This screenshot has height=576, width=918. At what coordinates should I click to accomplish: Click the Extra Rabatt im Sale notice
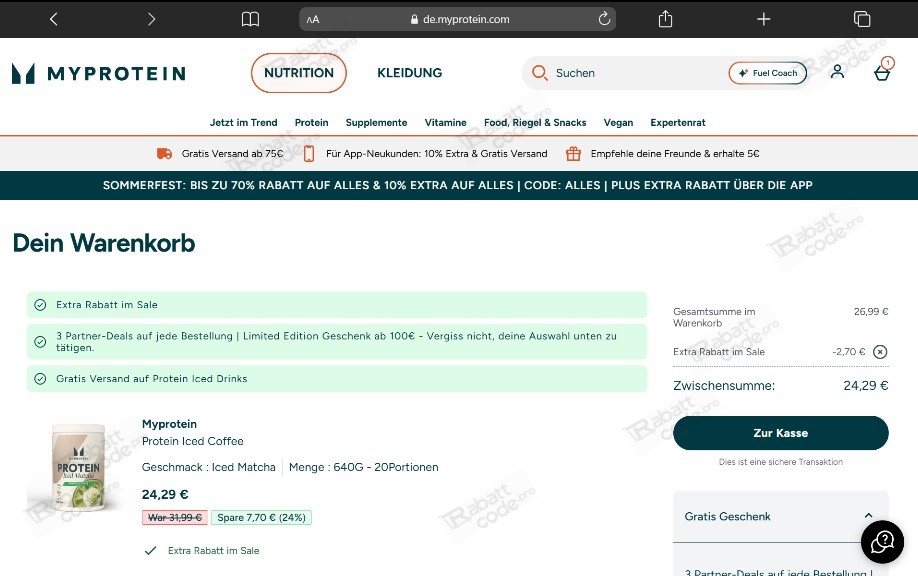pyautogui.click(x=337, y=305)
